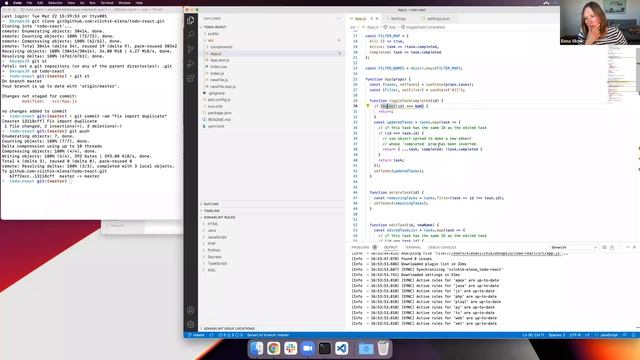
Task: Collapse the SonarLint Rules section
Action: click(x=219, y=218)
